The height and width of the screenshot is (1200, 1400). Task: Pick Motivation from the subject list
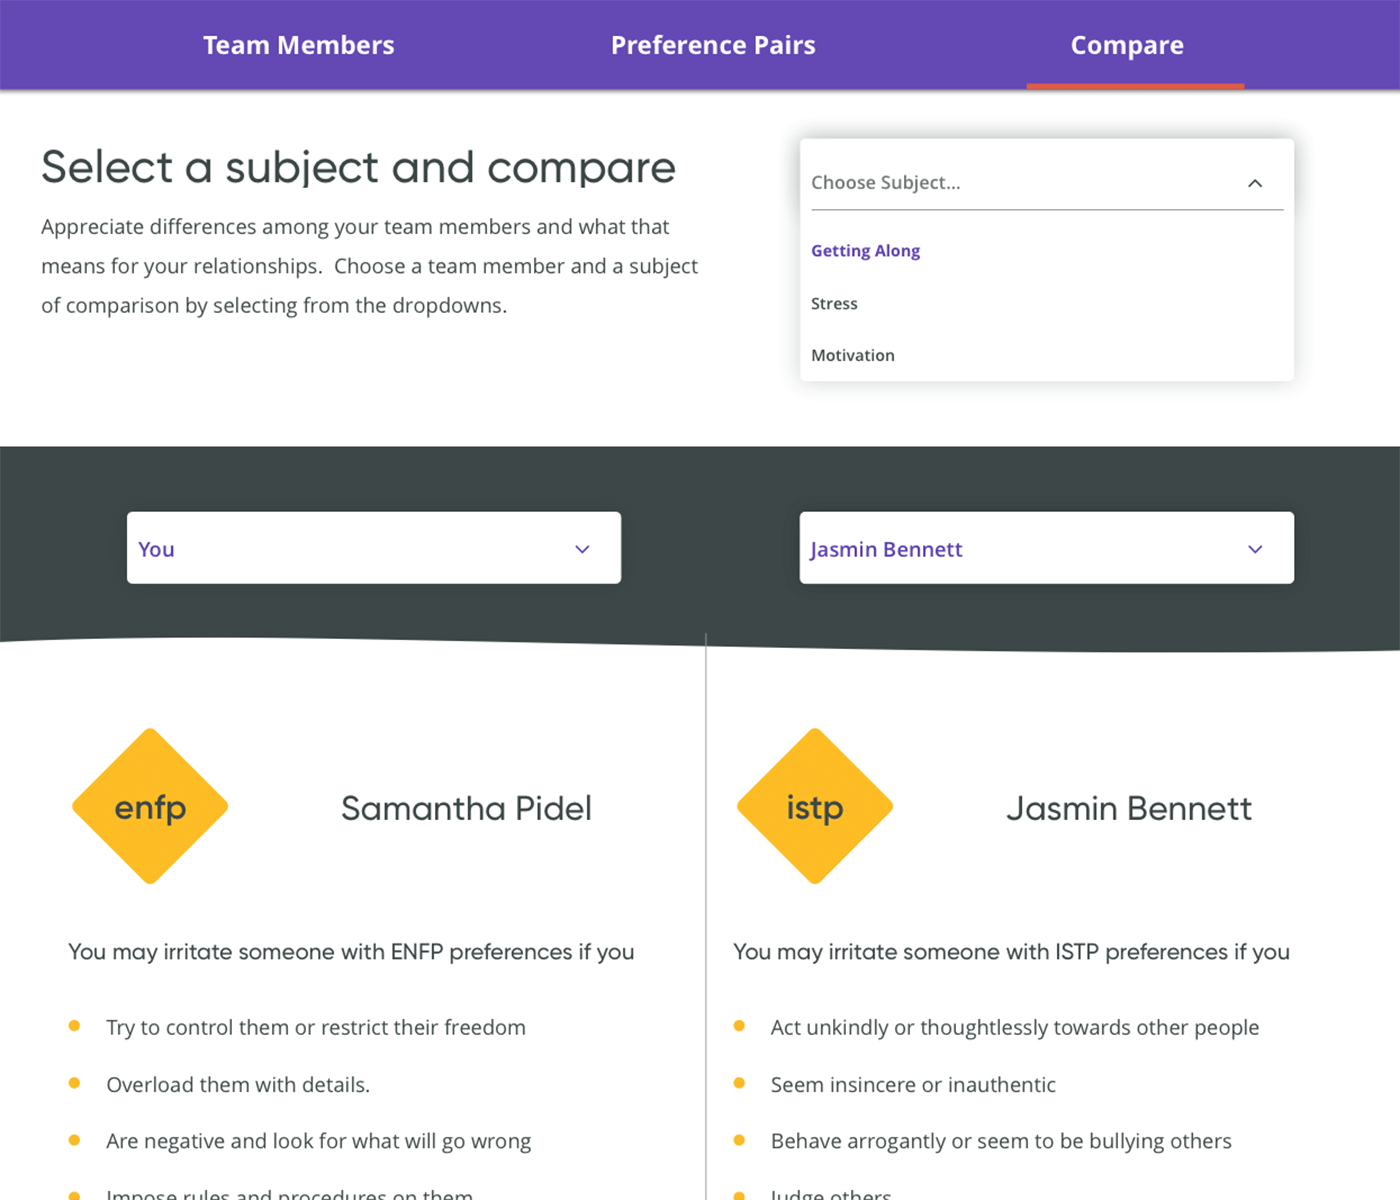point(852,356)
